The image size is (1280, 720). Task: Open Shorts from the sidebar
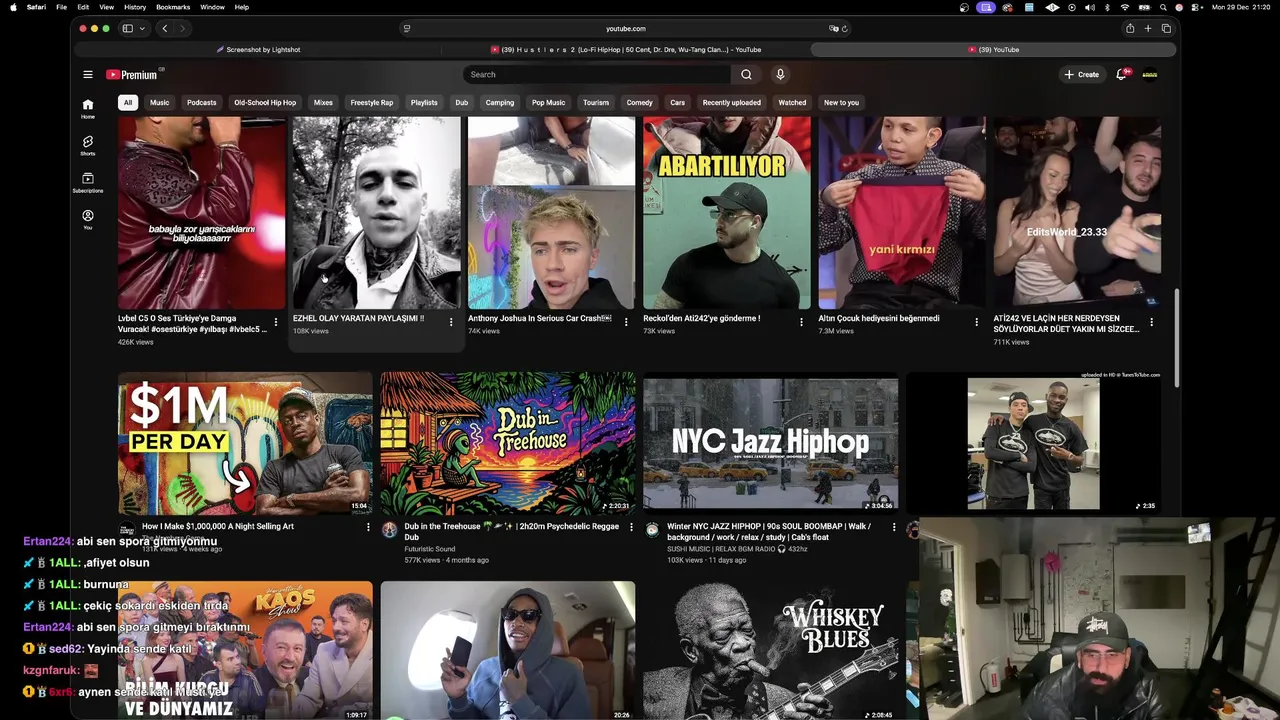coord(88,145)
